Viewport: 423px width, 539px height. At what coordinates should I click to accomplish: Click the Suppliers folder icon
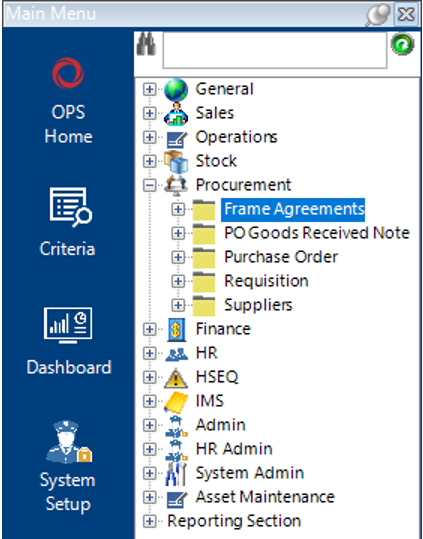tap(204, 306)
